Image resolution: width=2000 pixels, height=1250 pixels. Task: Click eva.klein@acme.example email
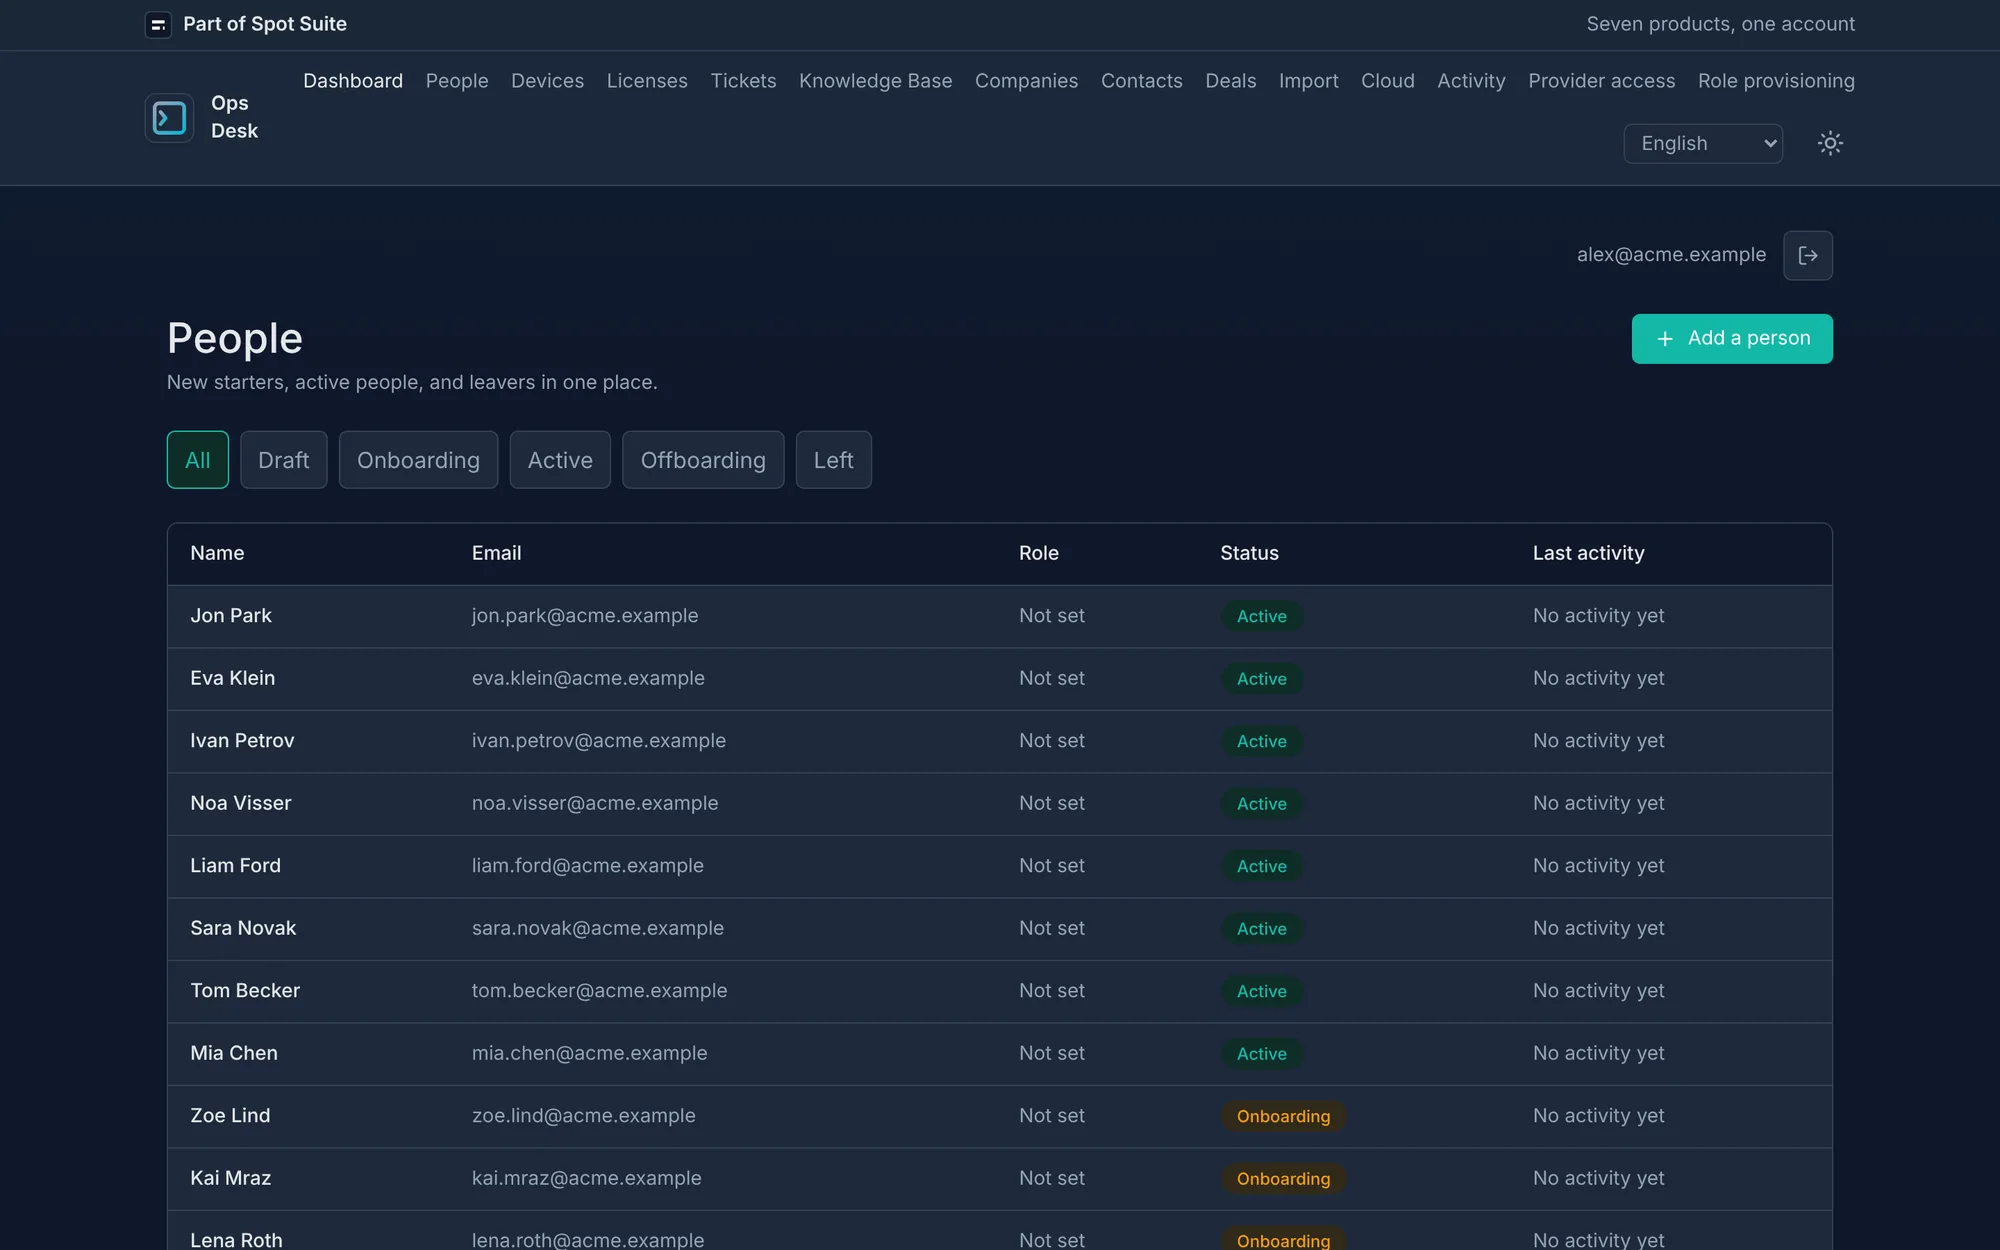(588, 678)
